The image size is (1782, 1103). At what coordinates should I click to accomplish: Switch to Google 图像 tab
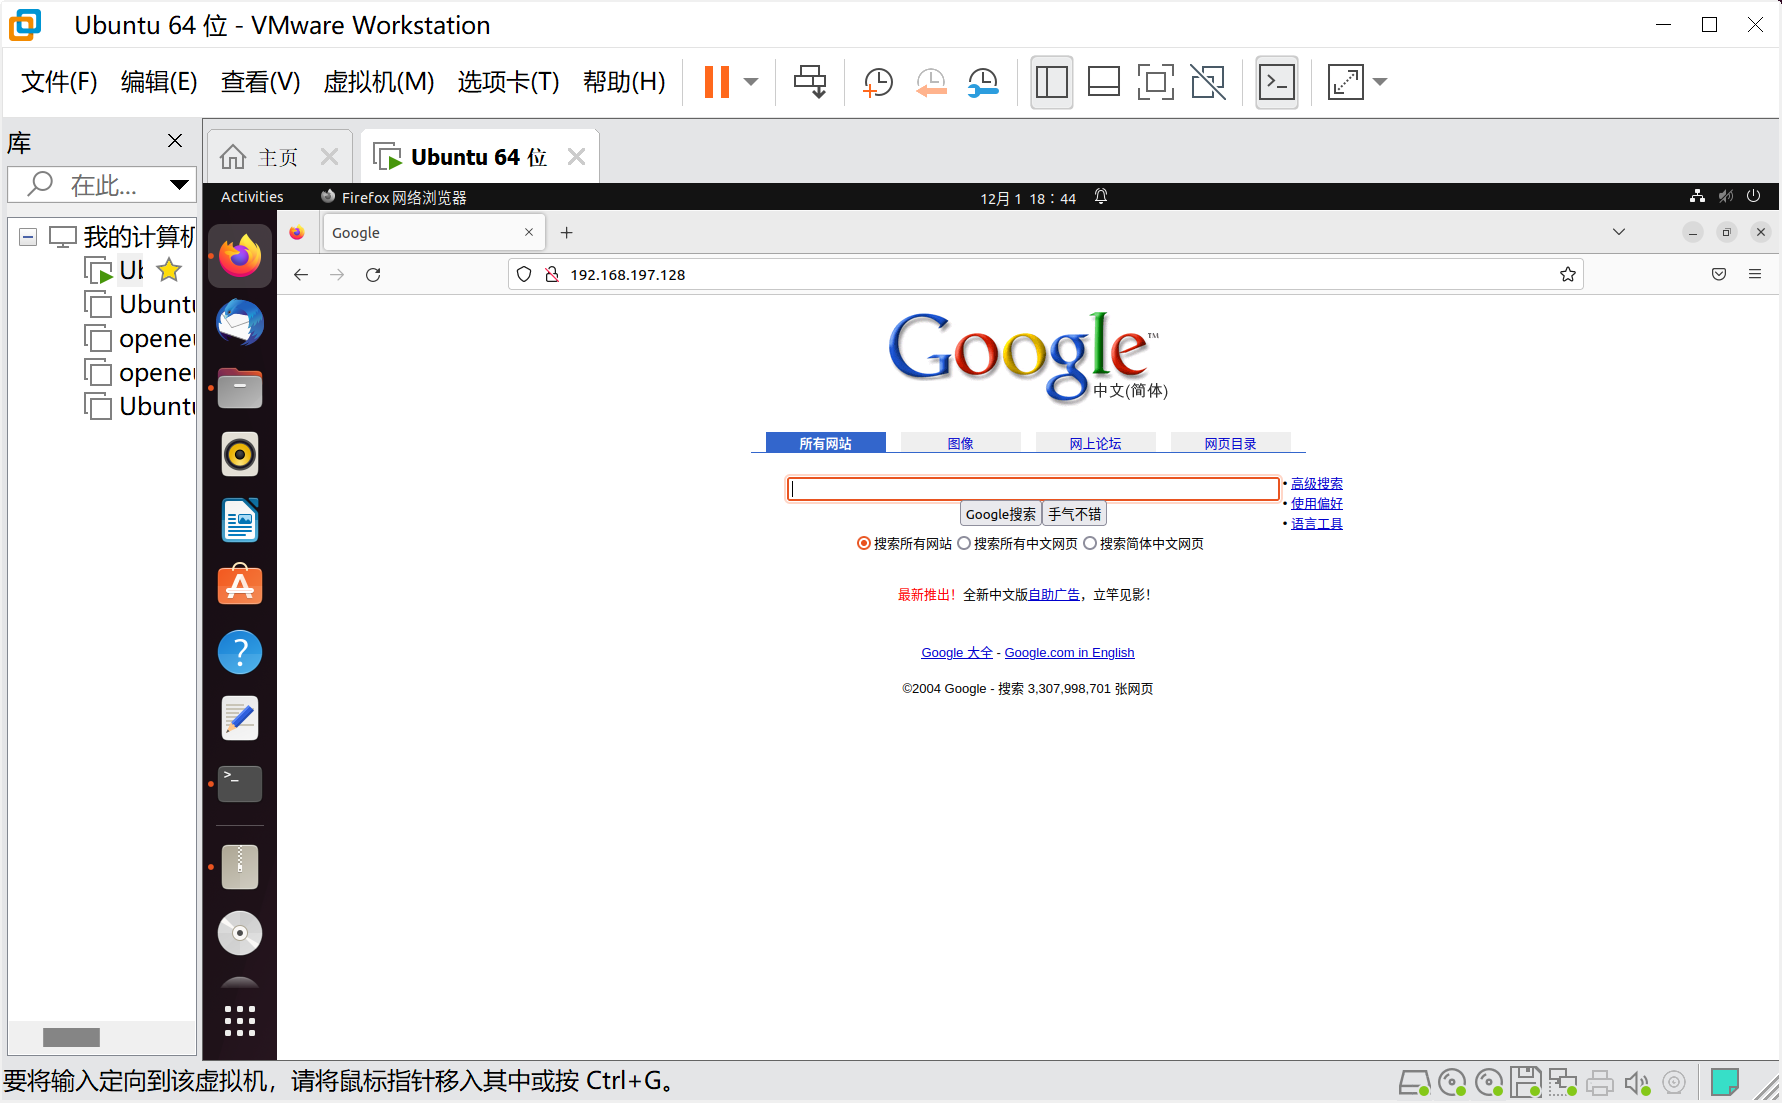click(960, 443)
